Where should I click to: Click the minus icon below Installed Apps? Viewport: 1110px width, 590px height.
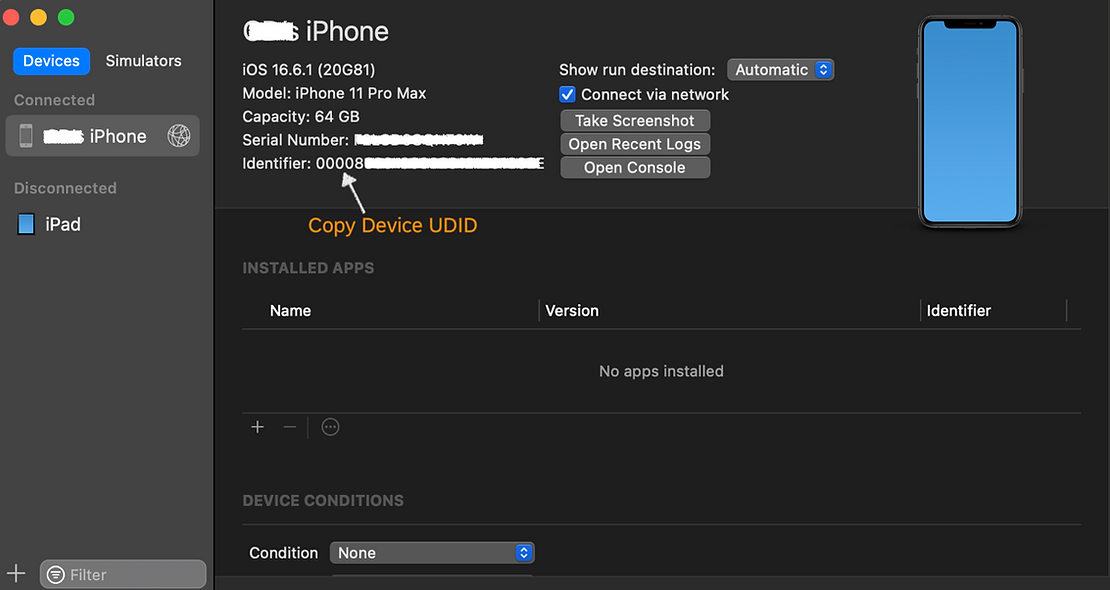pyautogui.click(x=290, y=427)
